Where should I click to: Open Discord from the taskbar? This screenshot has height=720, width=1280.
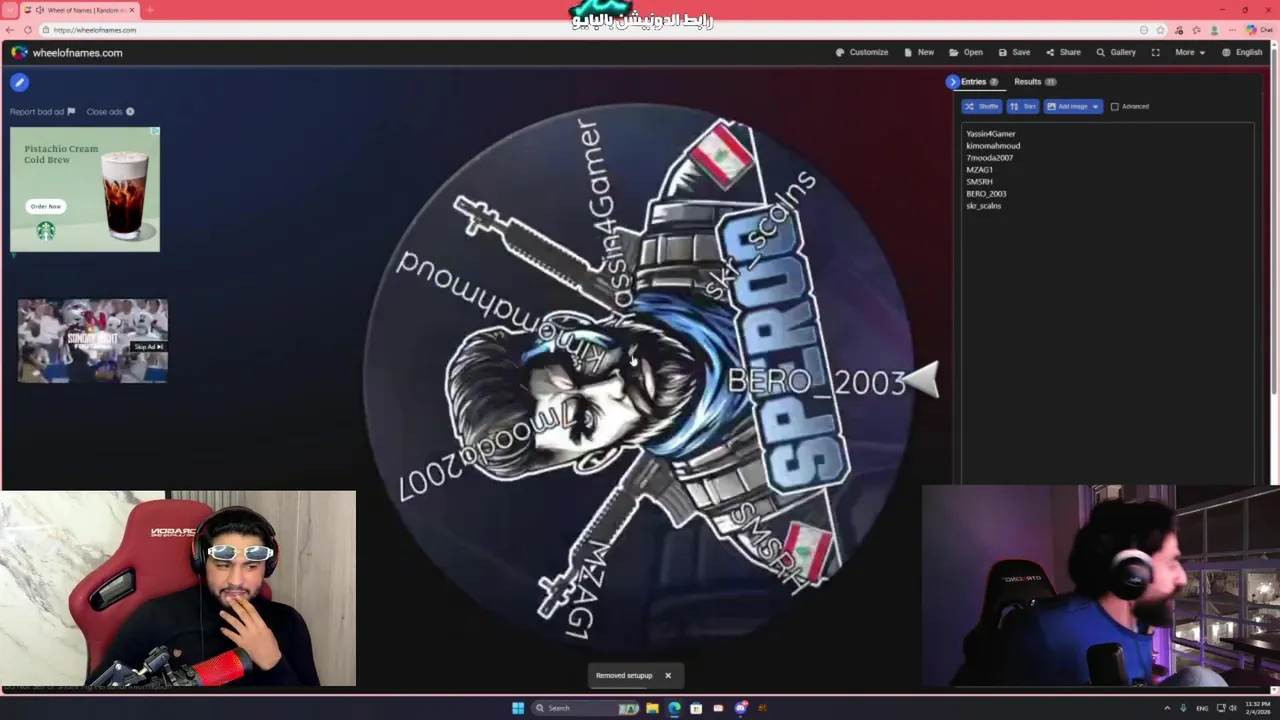coord(740,708)
